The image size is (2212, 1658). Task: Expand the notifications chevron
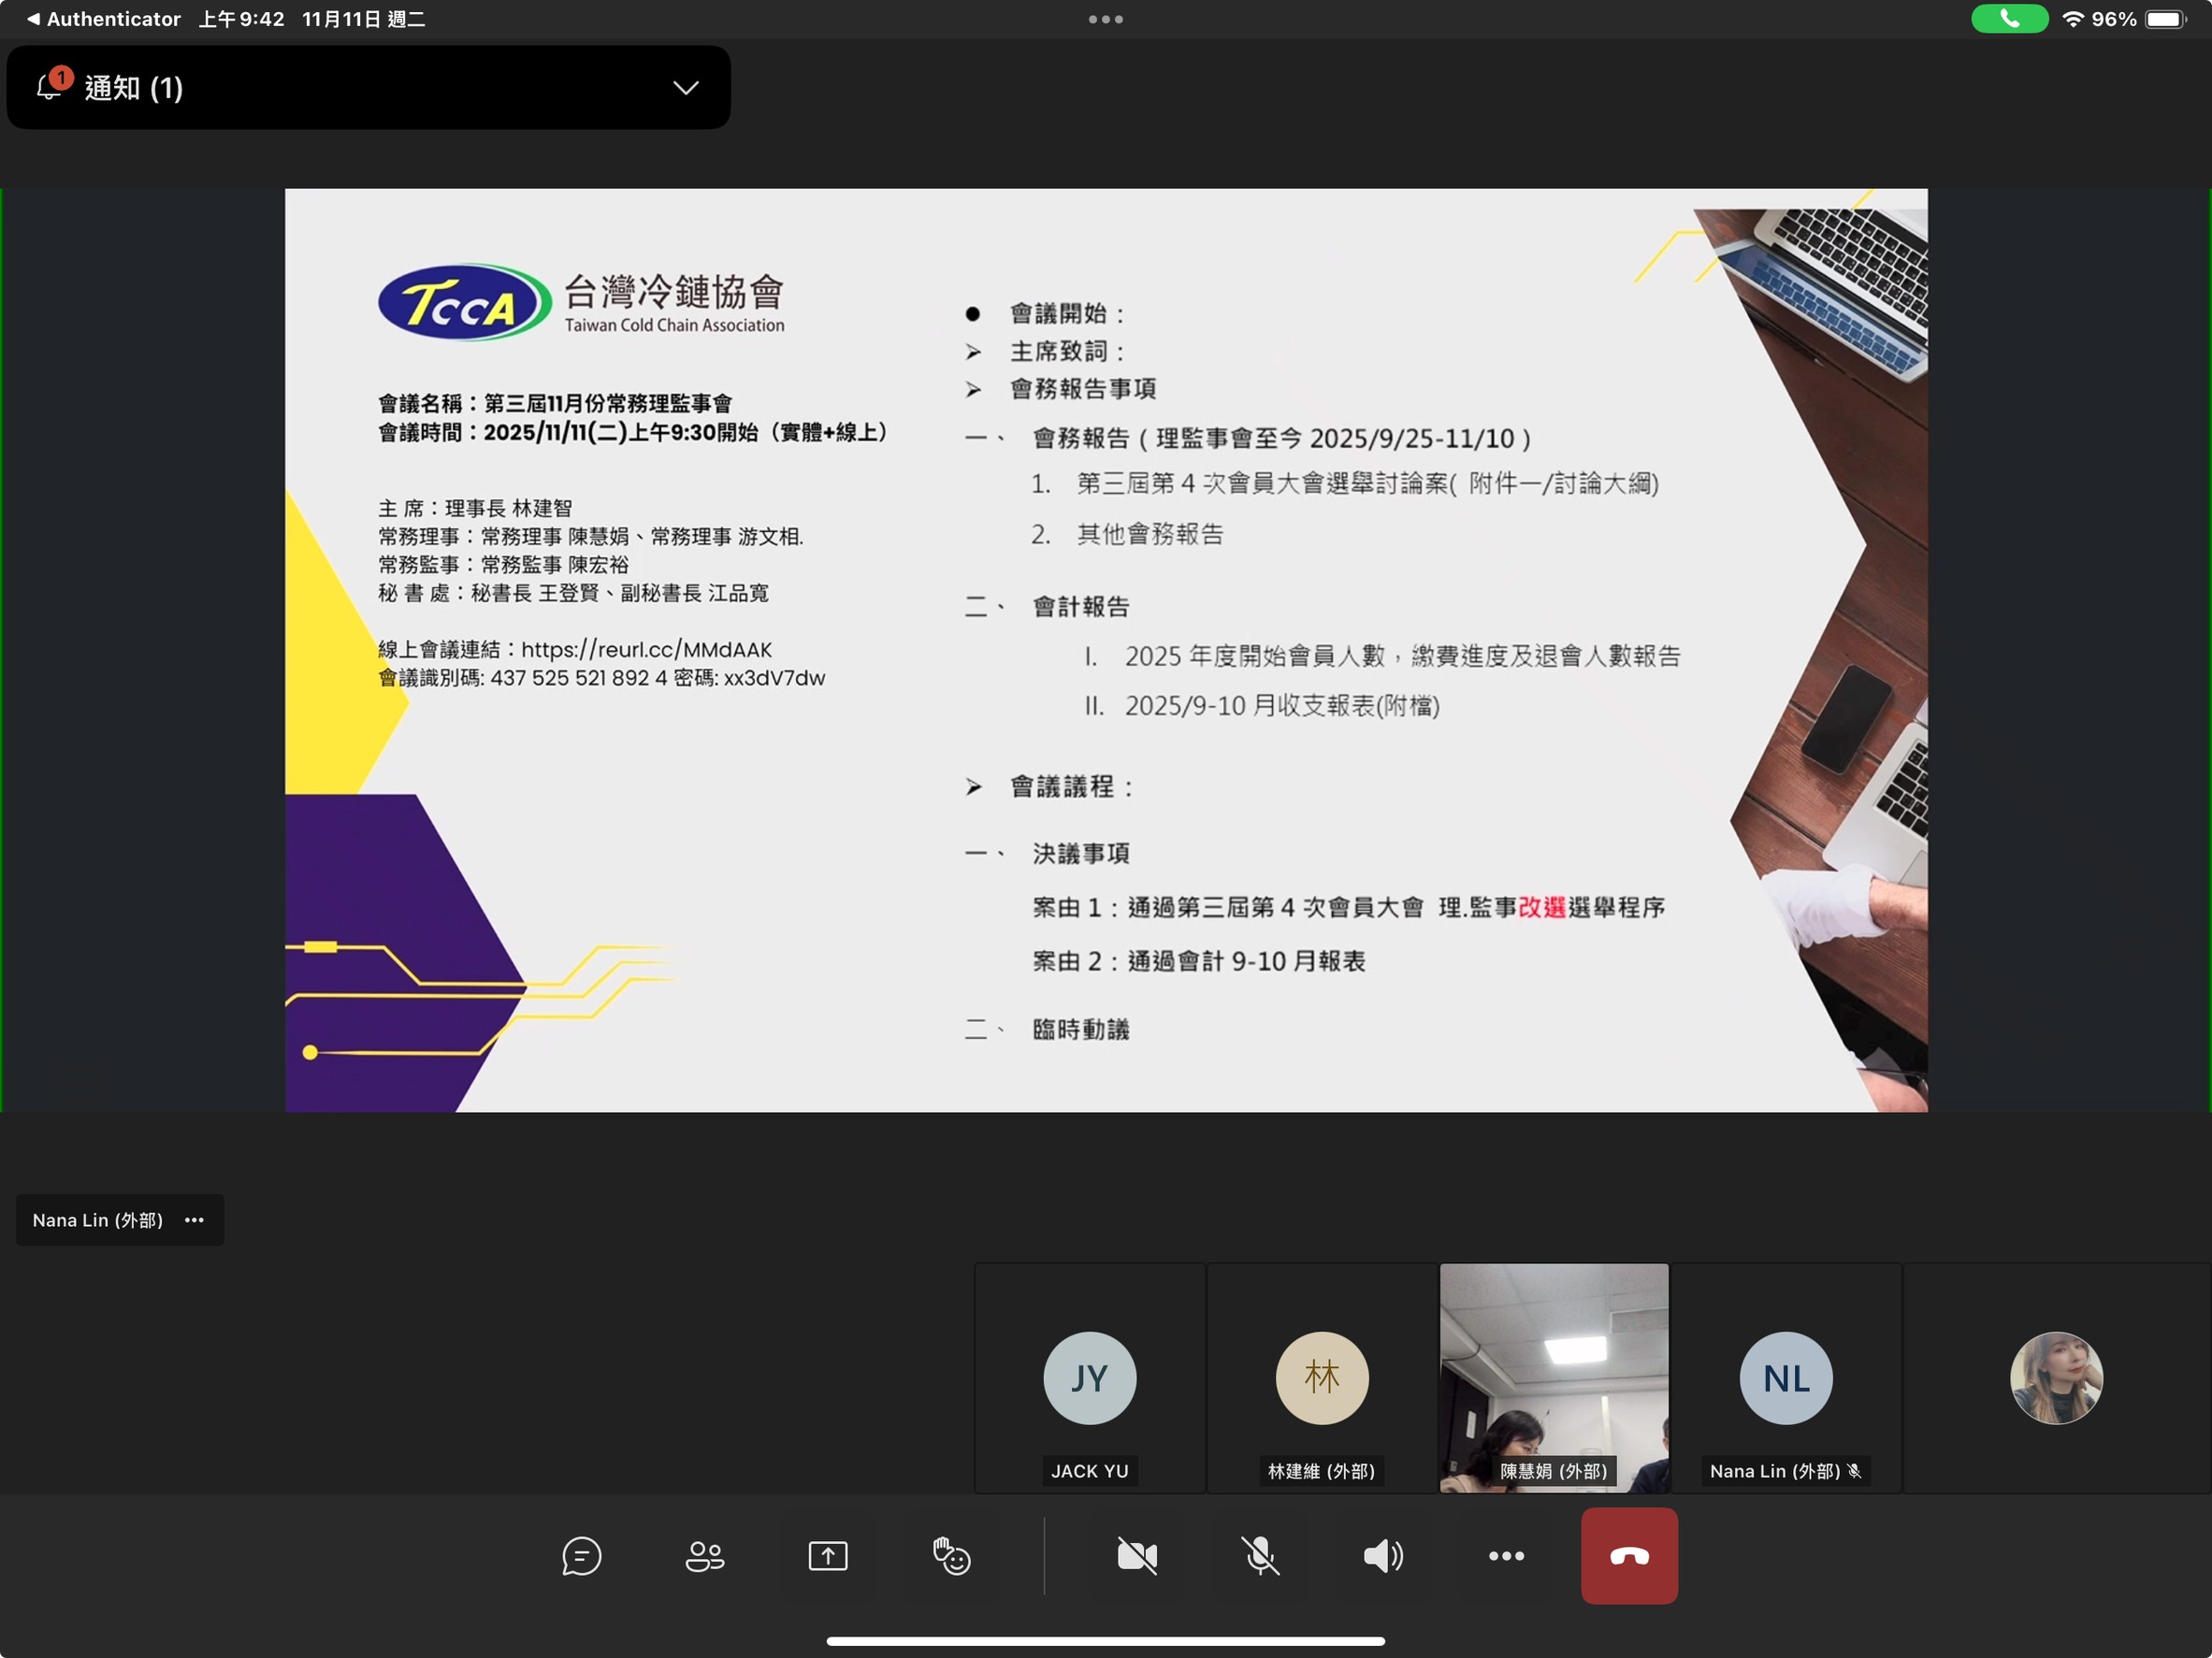point(686,88)
